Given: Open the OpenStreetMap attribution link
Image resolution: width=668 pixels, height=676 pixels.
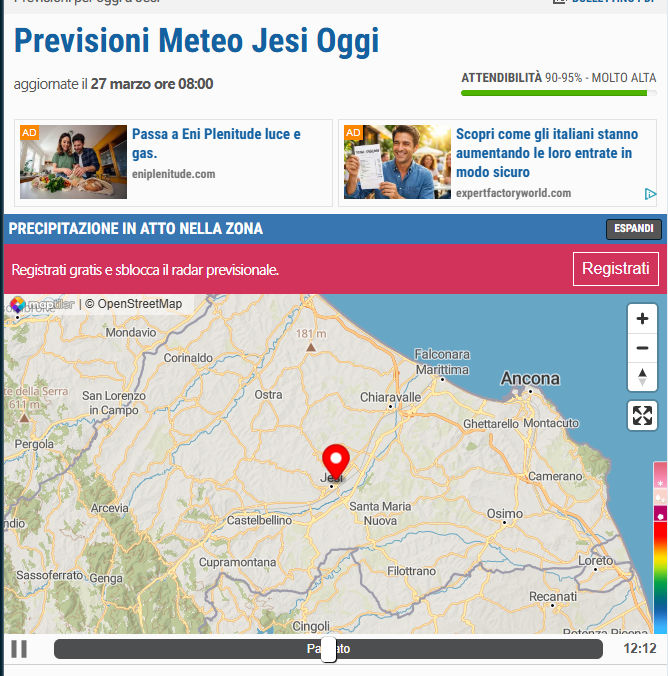Looking at the screenshot, I should [140, 304].
